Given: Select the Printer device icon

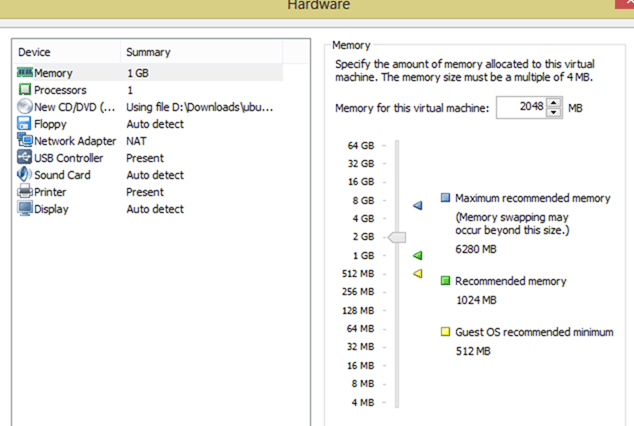Looking at the screenshot, I should (x=25, y=191).
